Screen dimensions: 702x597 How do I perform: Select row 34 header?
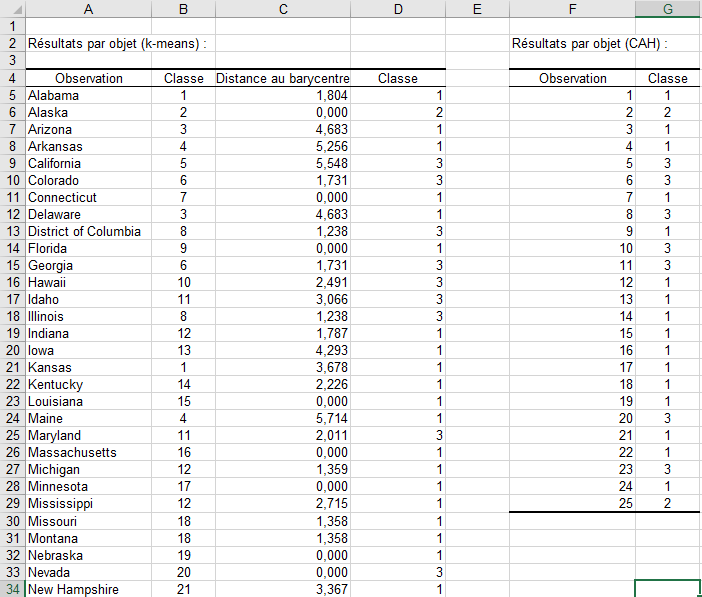click(x=13, y=589)
